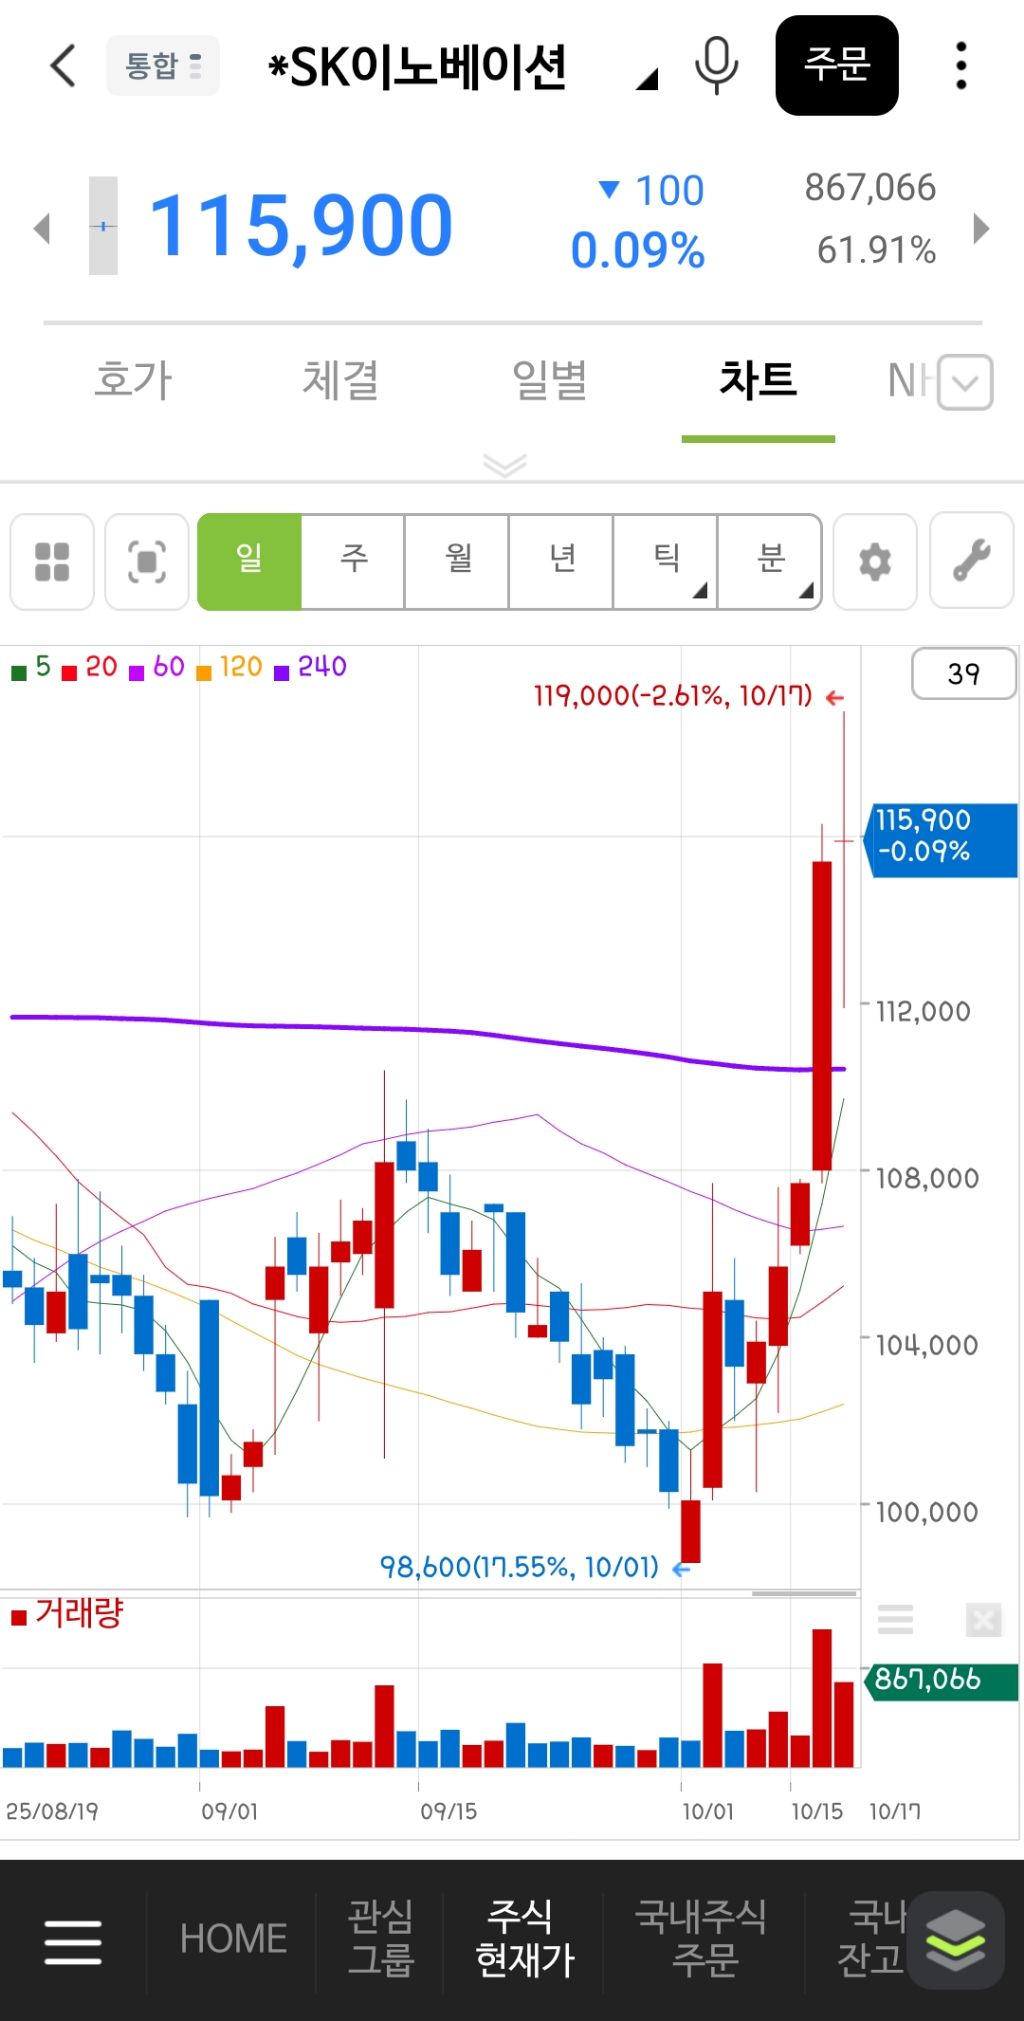1024x2021 pixels.
Task: Open the chart wrench tools icon
Action: [x=971, y=561]
